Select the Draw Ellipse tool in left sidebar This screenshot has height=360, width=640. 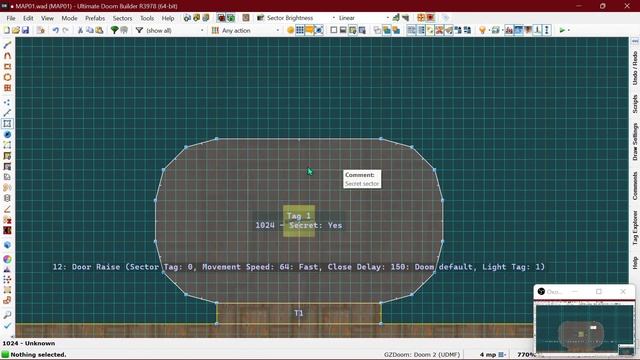(x=7, y=77)
